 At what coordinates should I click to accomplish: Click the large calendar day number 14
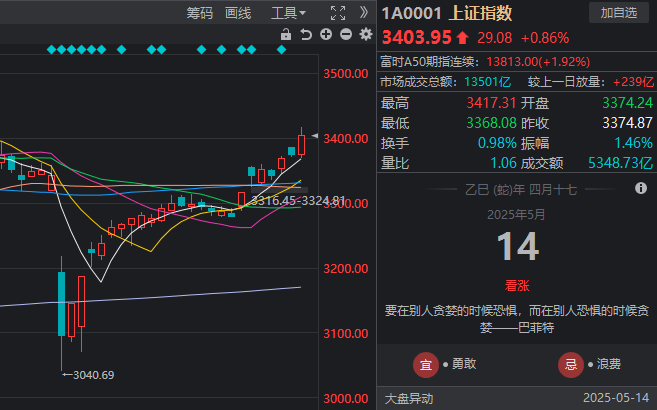click(517, 247)
